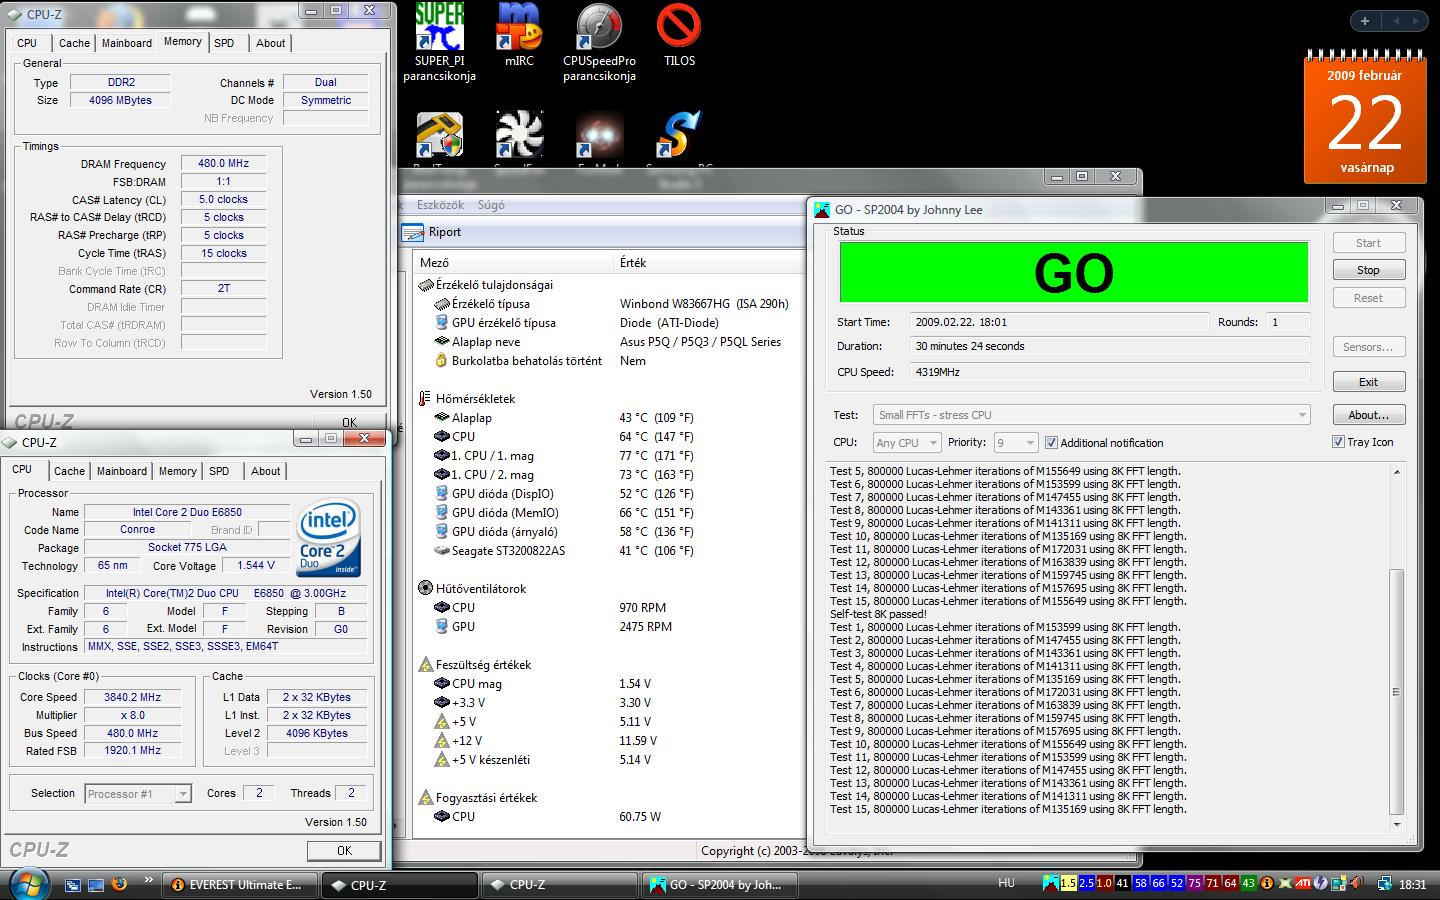
Task: Open the About tab in the upper CPU-Z window
Action: tap(270, 43)
